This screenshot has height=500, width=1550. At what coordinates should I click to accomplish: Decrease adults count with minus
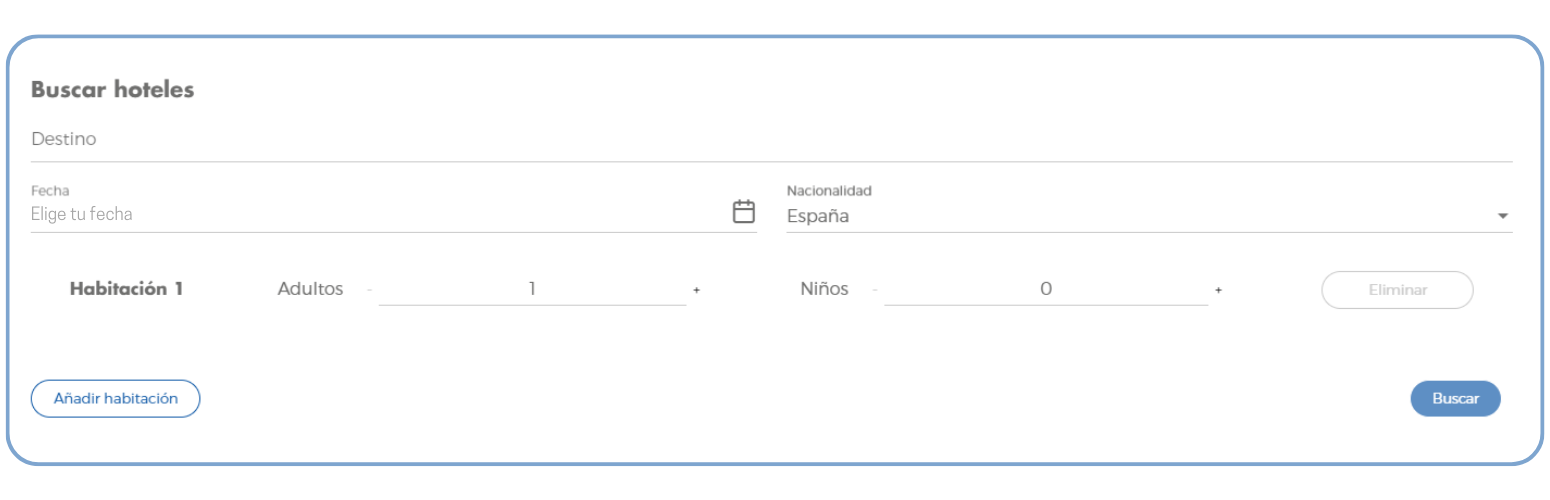(x=368, y=290)
